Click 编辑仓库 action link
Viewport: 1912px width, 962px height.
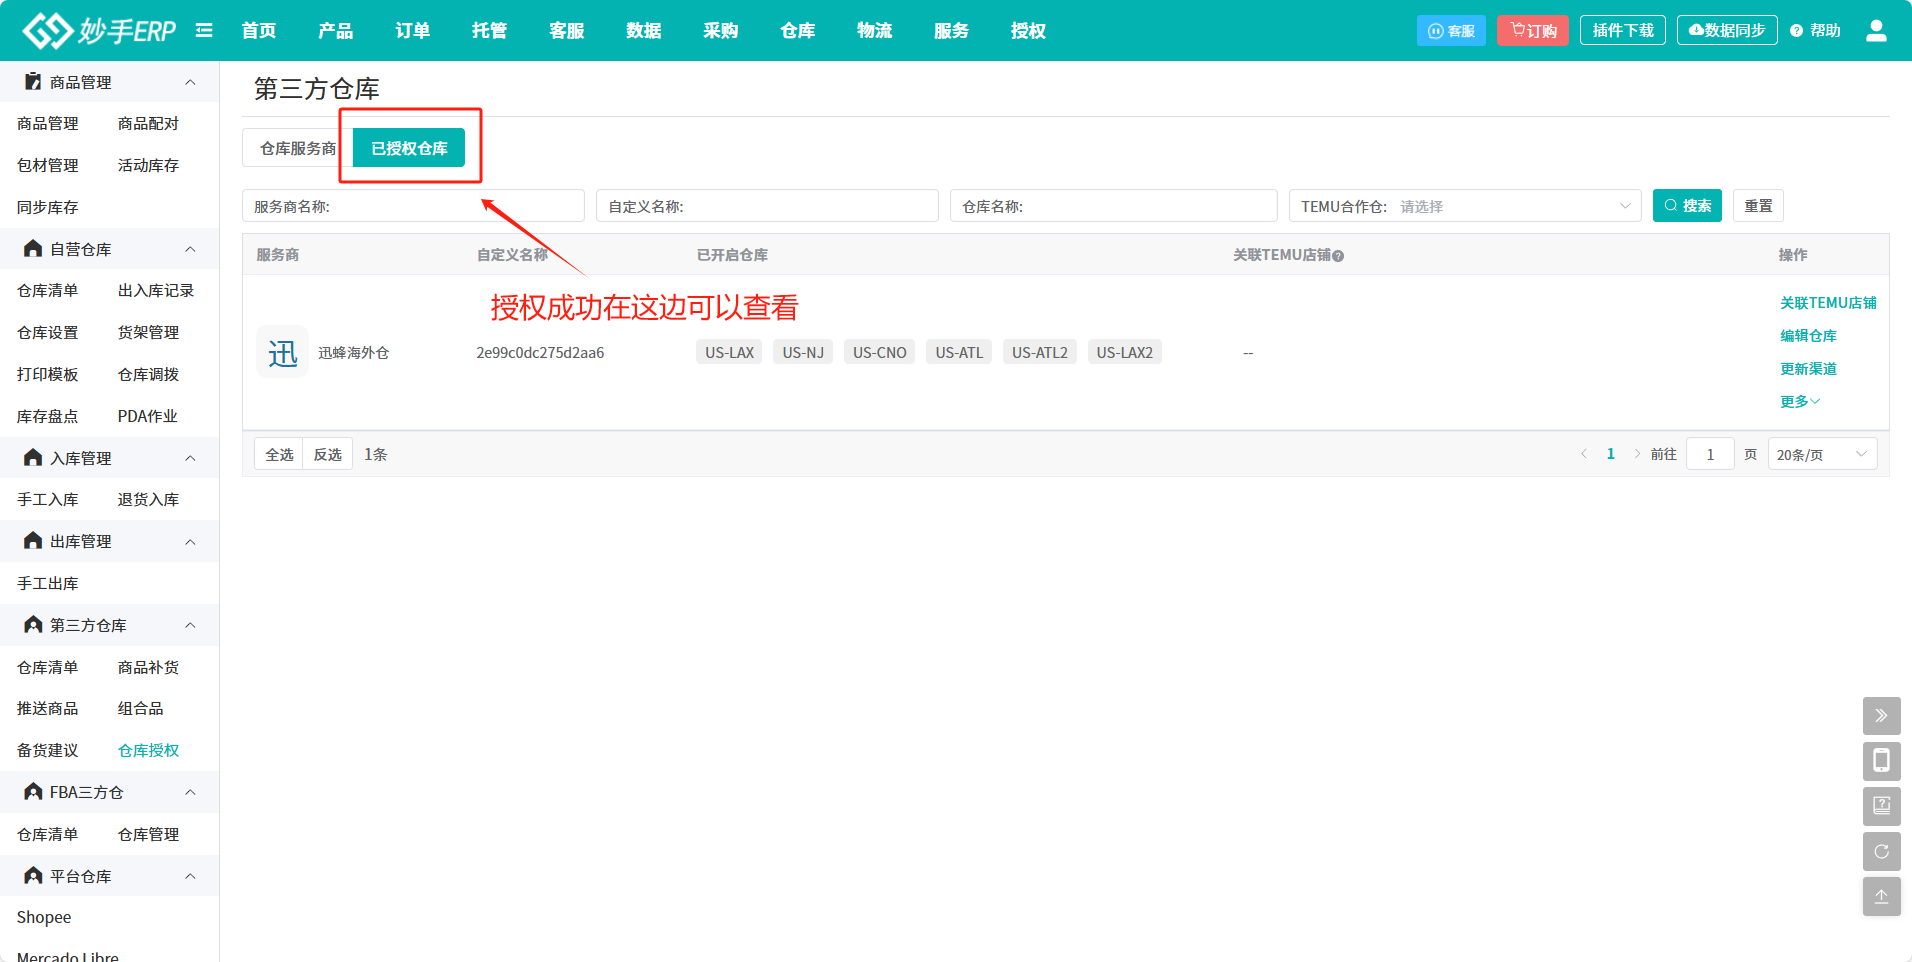coord(1808,336)
